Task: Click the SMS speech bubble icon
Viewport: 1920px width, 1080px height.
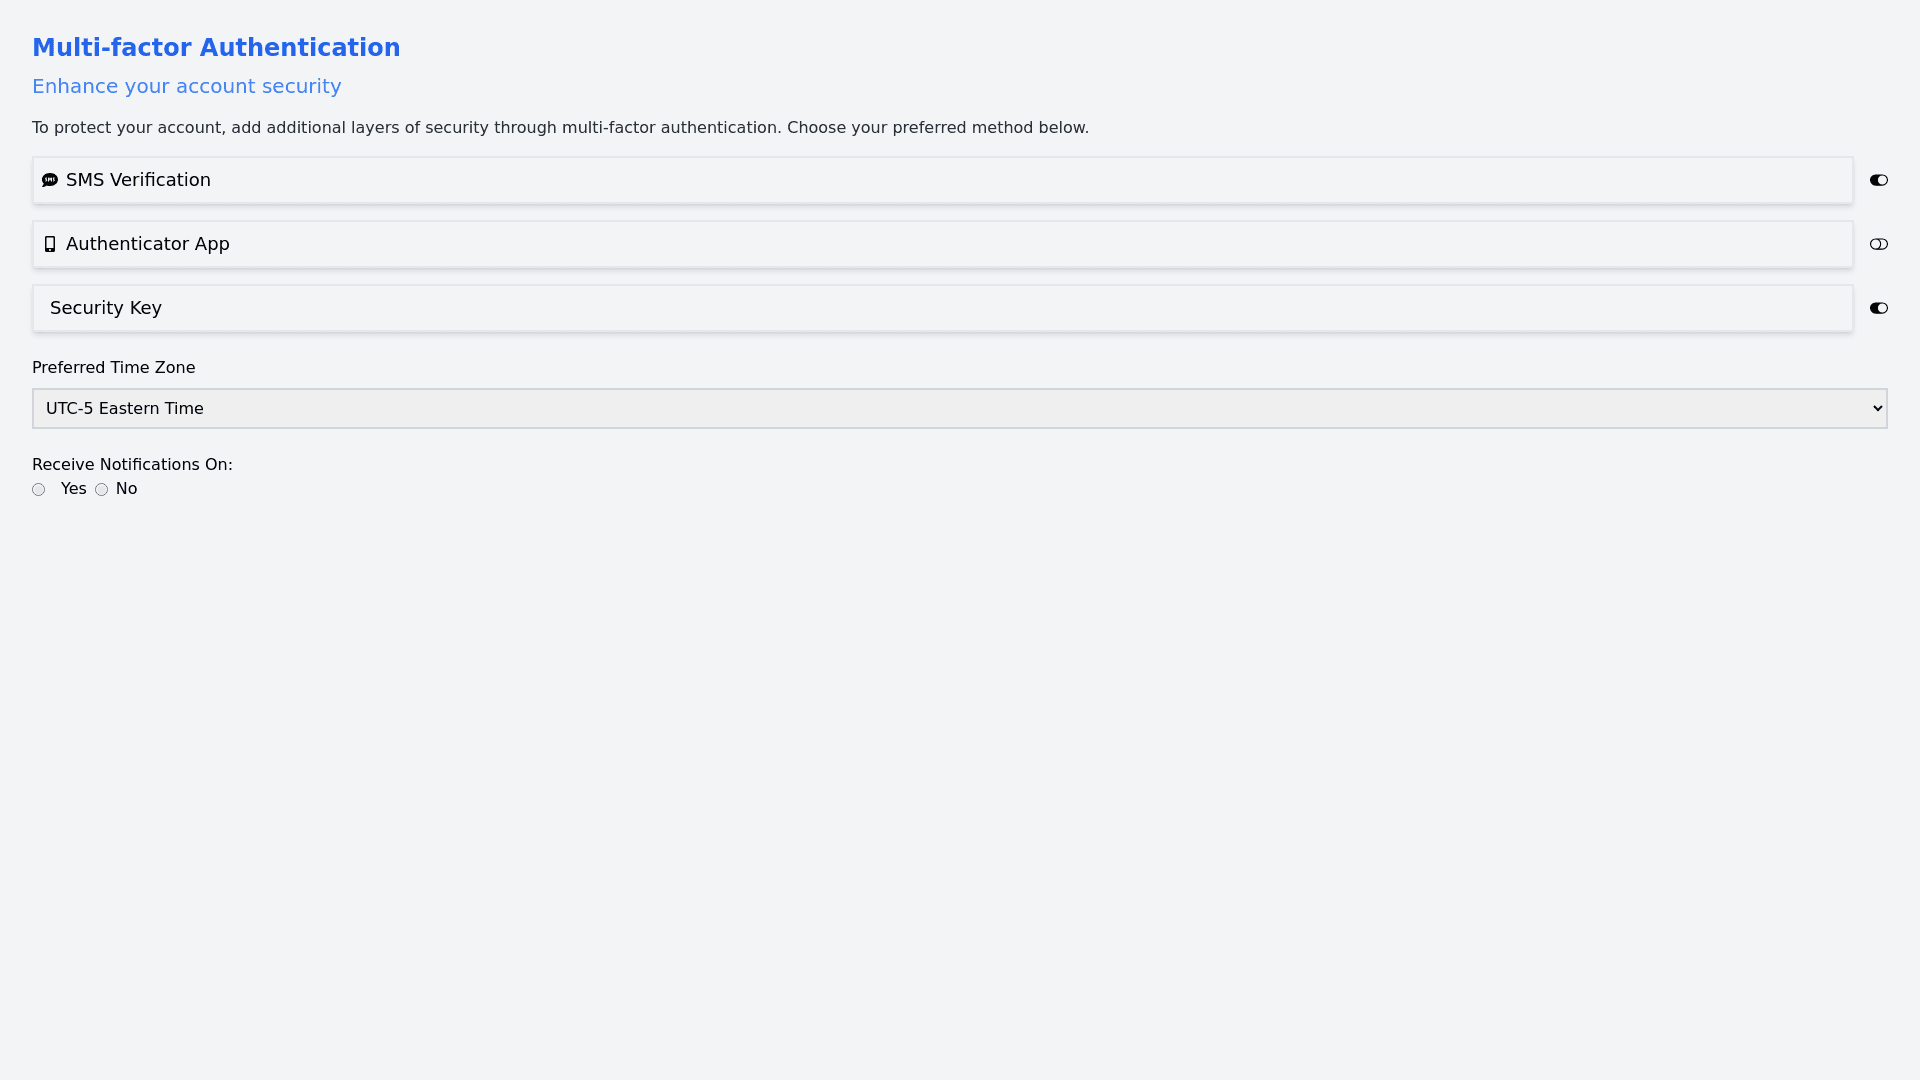Action: [x=50, y=180]
